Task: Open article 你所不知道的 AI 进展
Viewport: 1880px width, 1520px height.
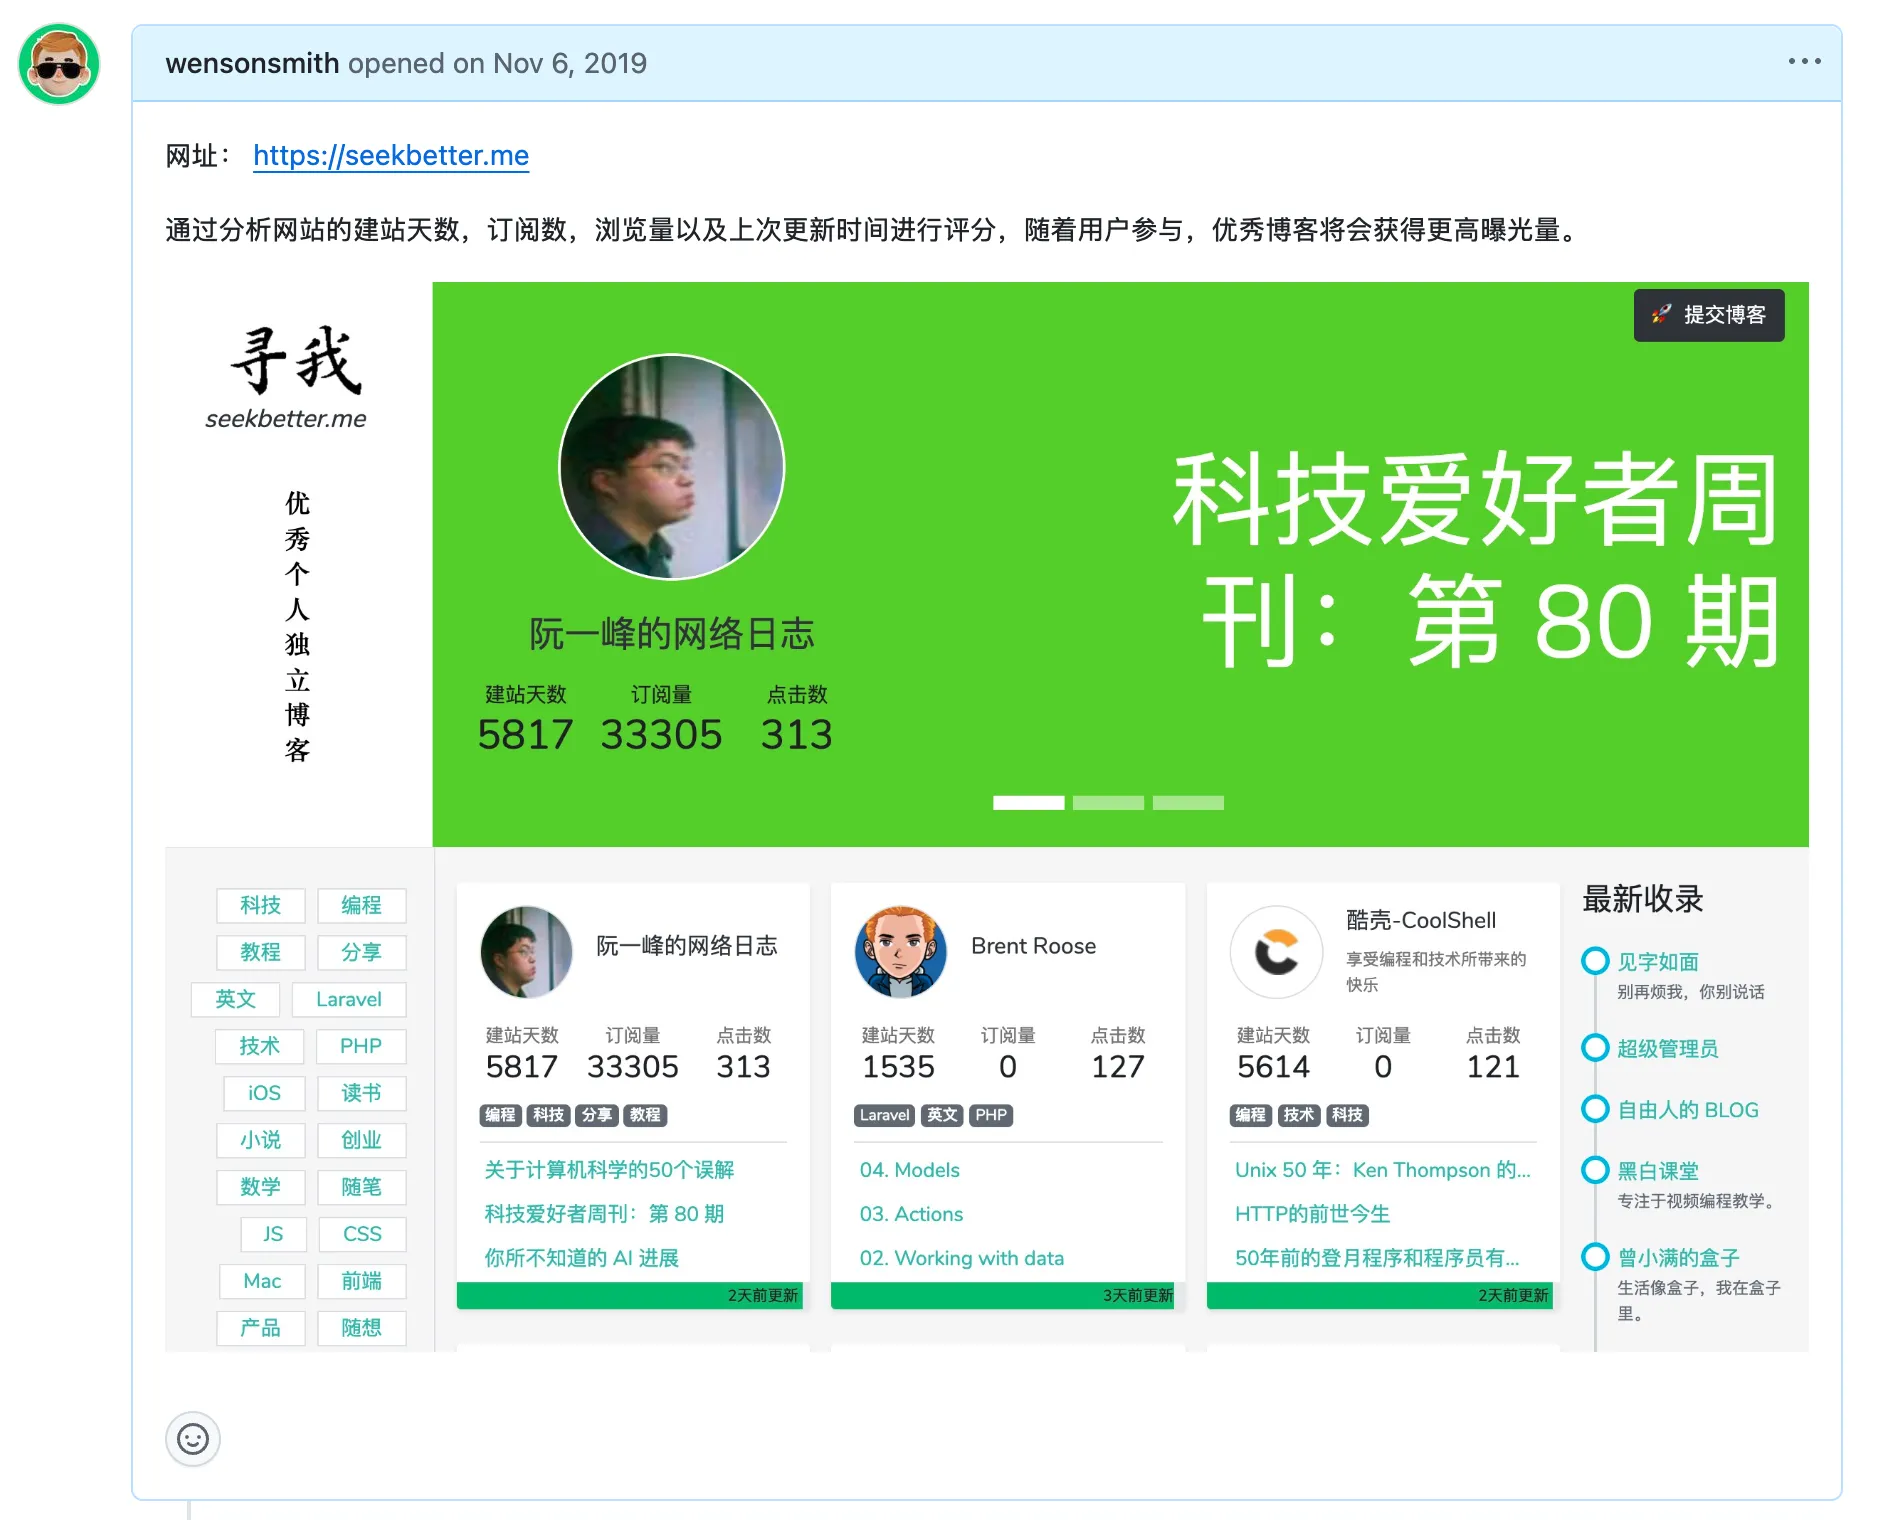Action: (581, 1258)
